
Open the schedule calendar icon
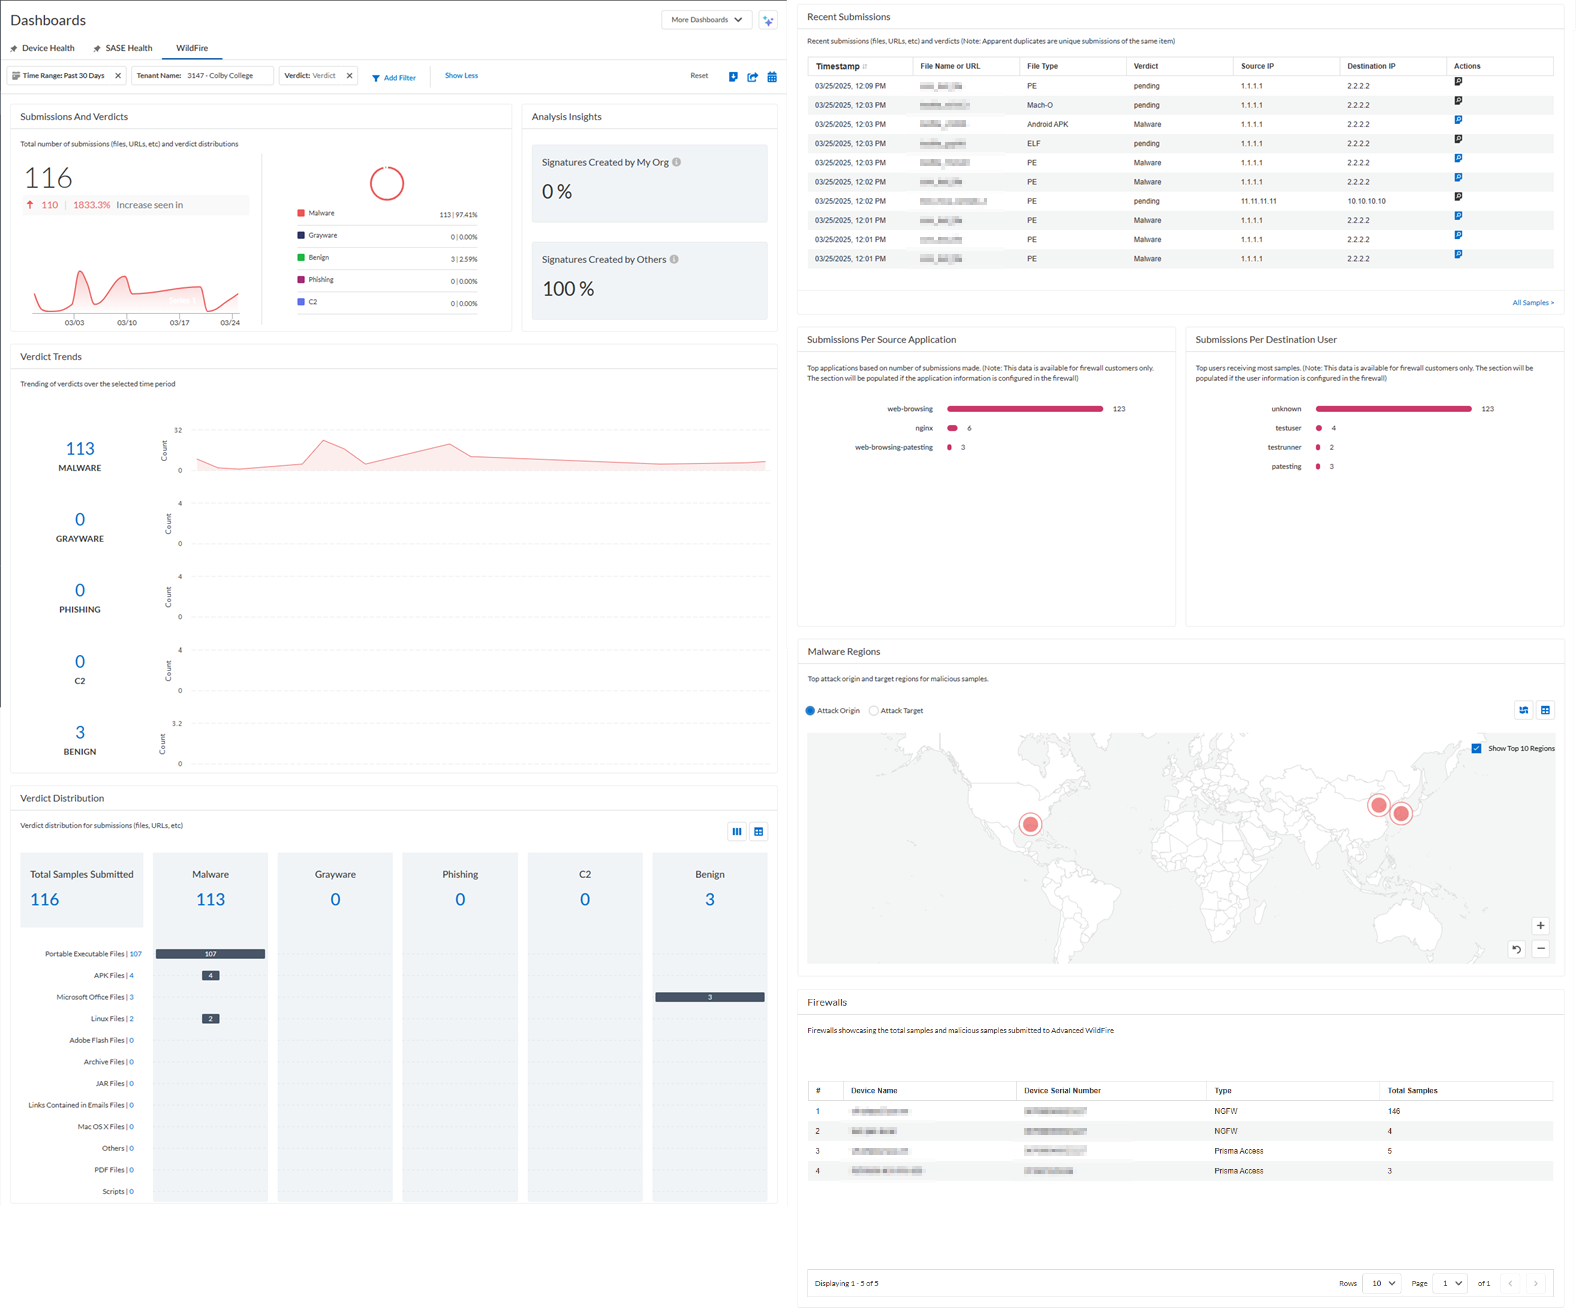point(772,77)
